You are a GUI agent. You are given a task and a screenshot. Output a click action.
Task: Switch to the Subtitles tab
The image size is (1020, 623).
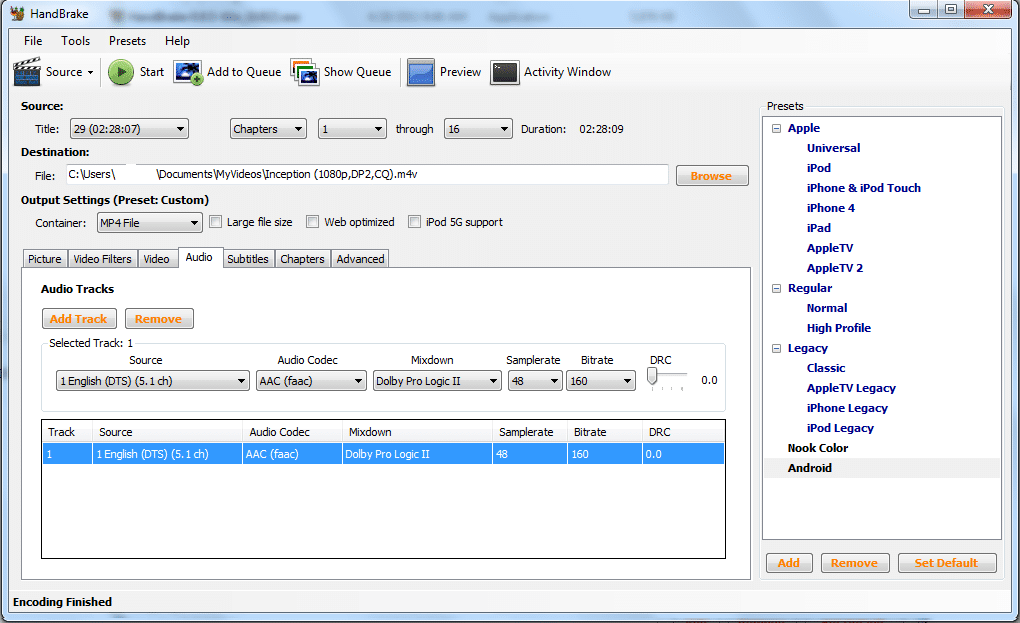pos(248,259)
